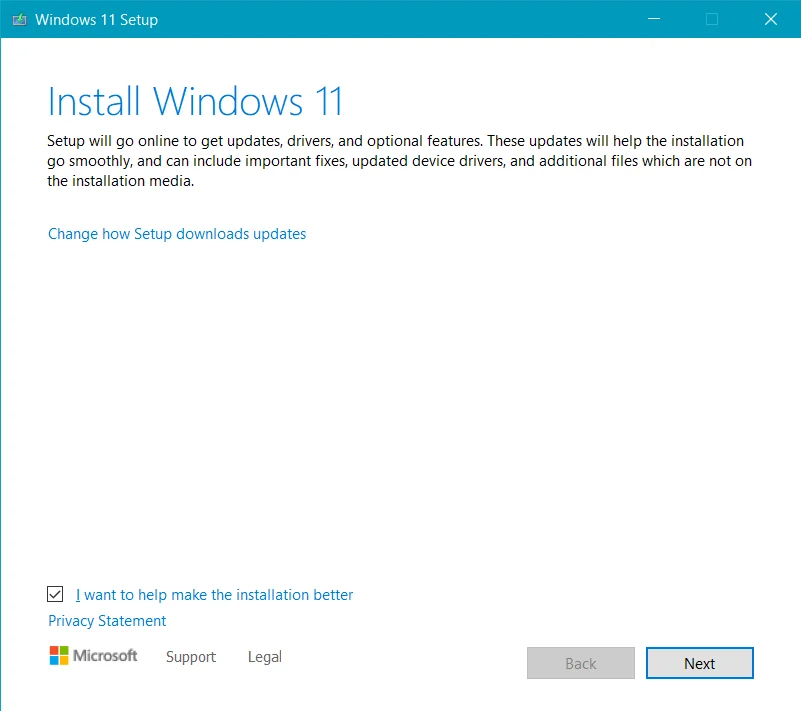
Task: Click the disabled maximize button
Action: [712, 19]
